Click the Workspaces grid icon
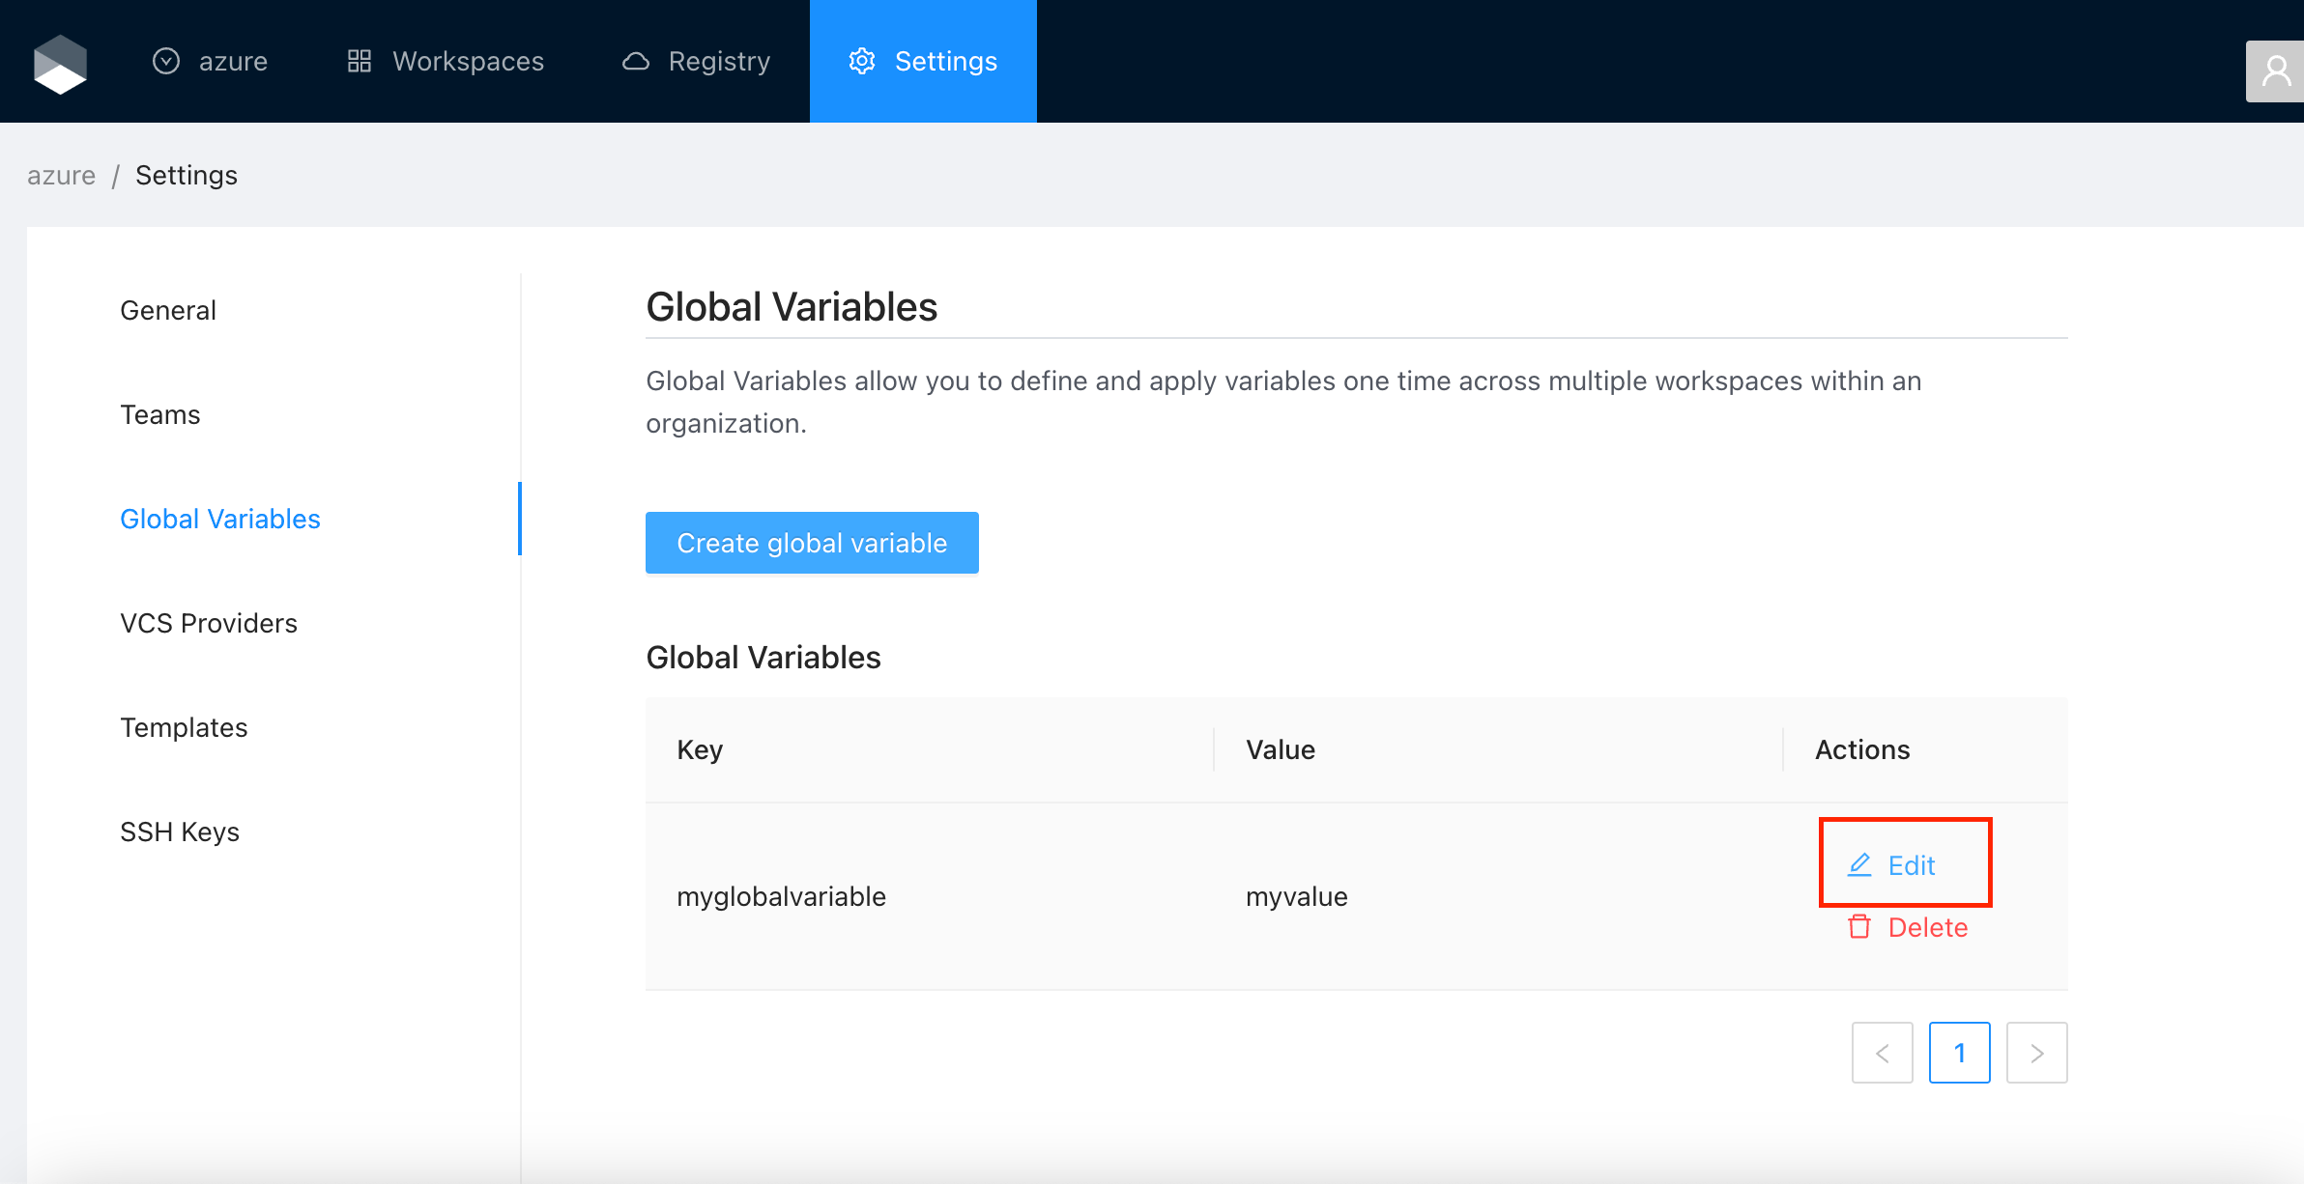This screenshot has height=1184, width=2304. click(359, 62)
